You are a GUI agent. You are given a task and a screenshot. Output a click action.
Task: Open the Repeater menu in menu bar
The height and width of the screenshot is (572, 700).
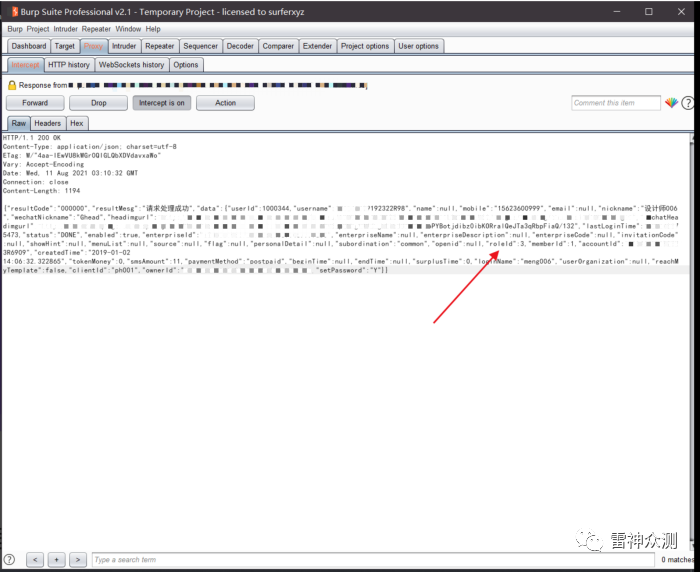96,29
